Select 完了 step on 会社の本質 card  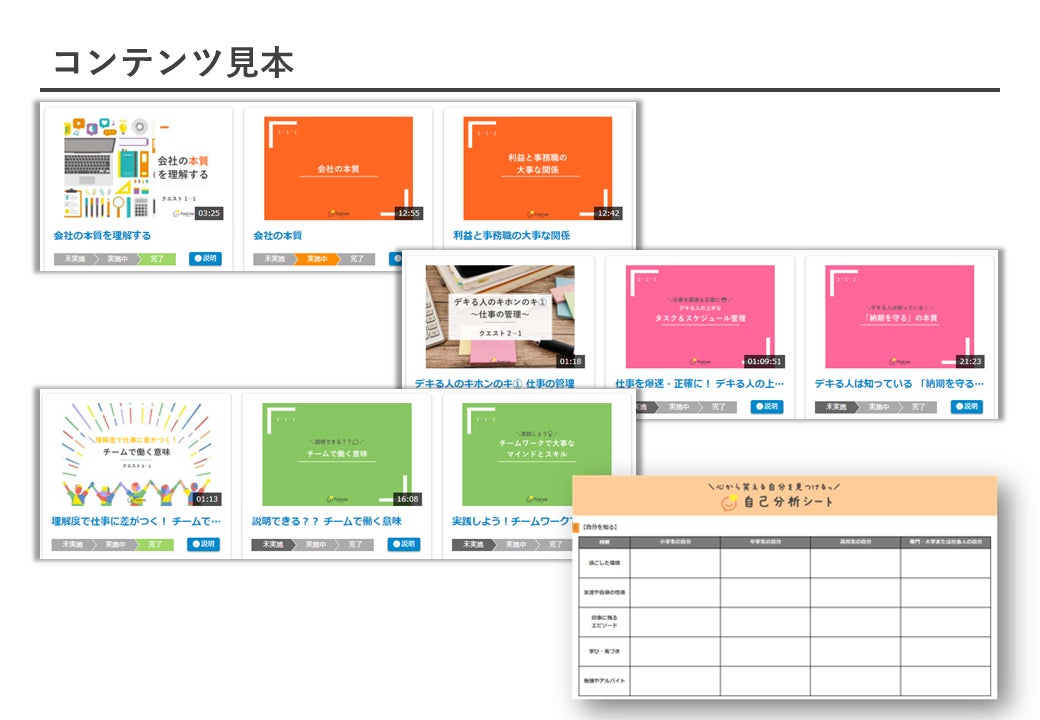click(358, 259)
